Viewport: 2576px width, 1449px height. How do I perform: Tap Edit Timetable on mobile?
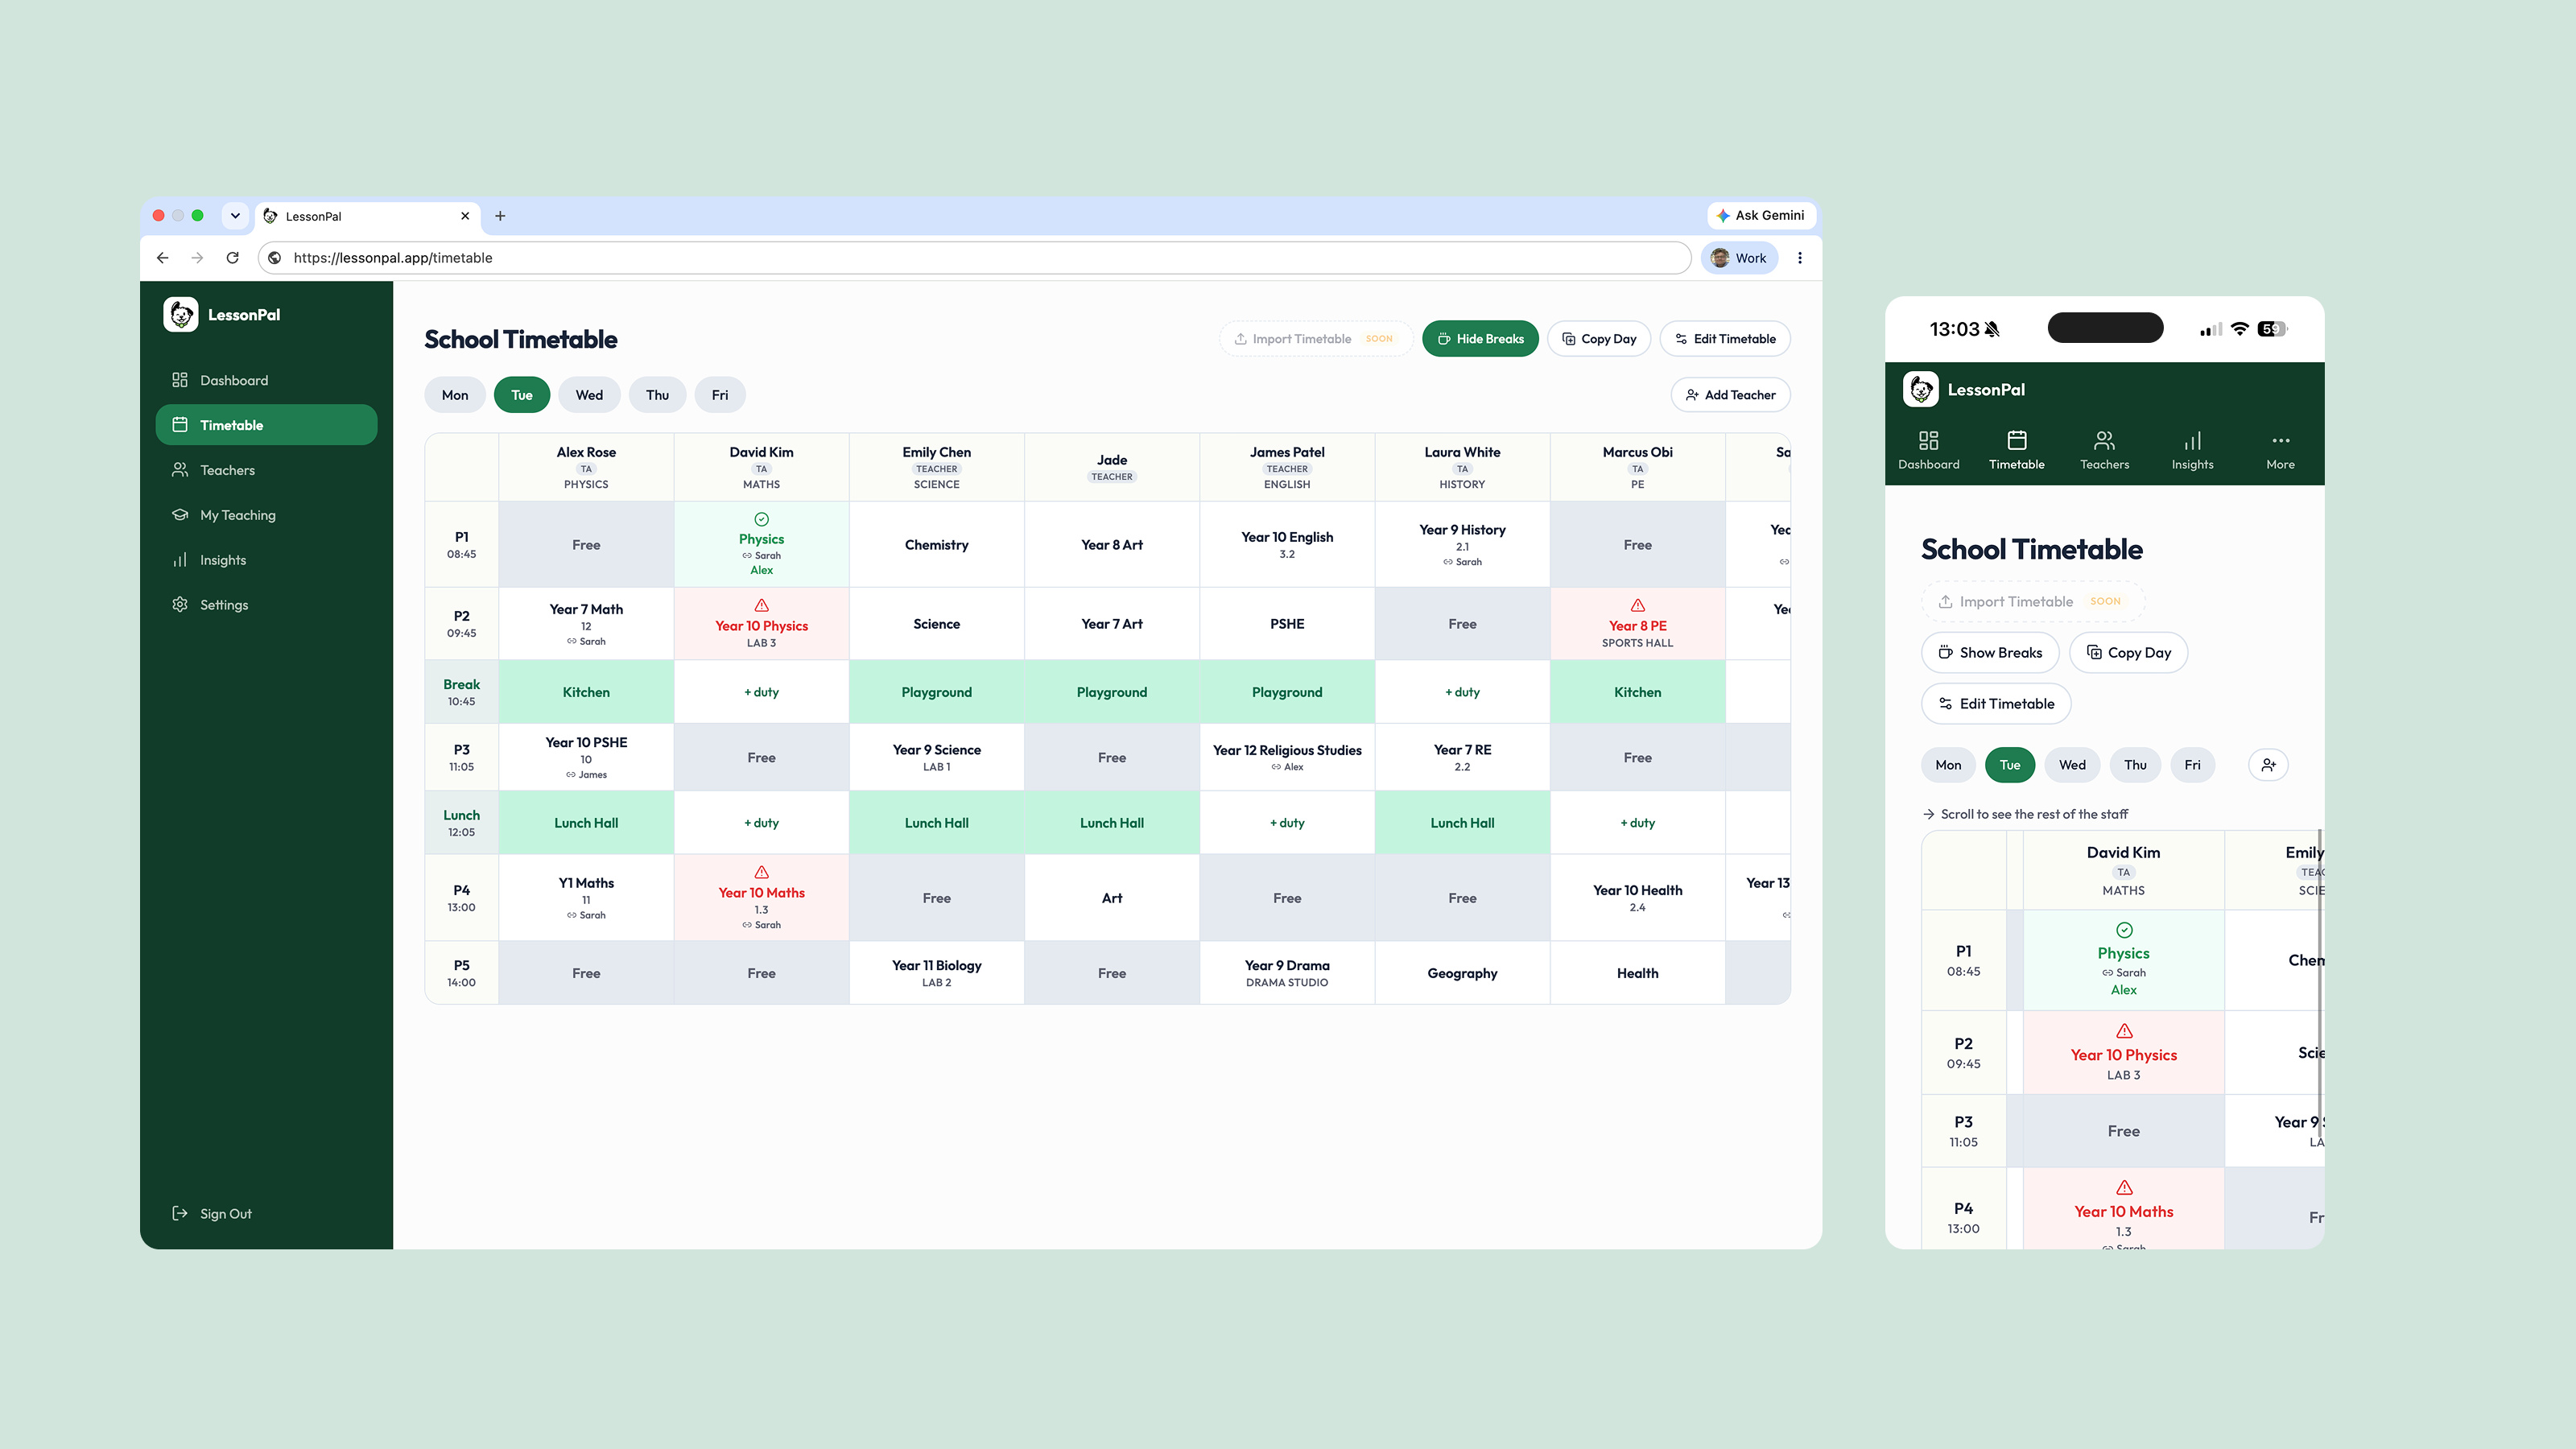1996,704
